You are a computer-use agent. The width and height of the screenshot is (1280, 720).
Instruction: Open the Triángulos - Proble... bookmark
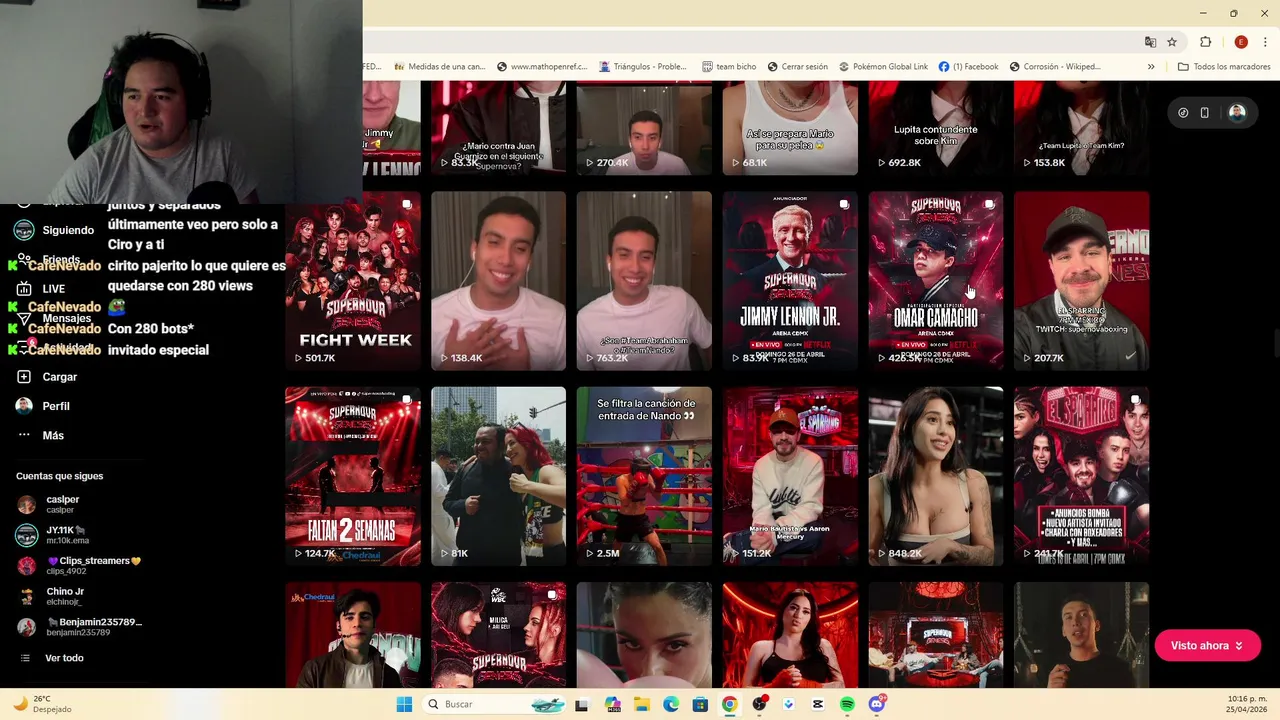(x=643, y=66)
